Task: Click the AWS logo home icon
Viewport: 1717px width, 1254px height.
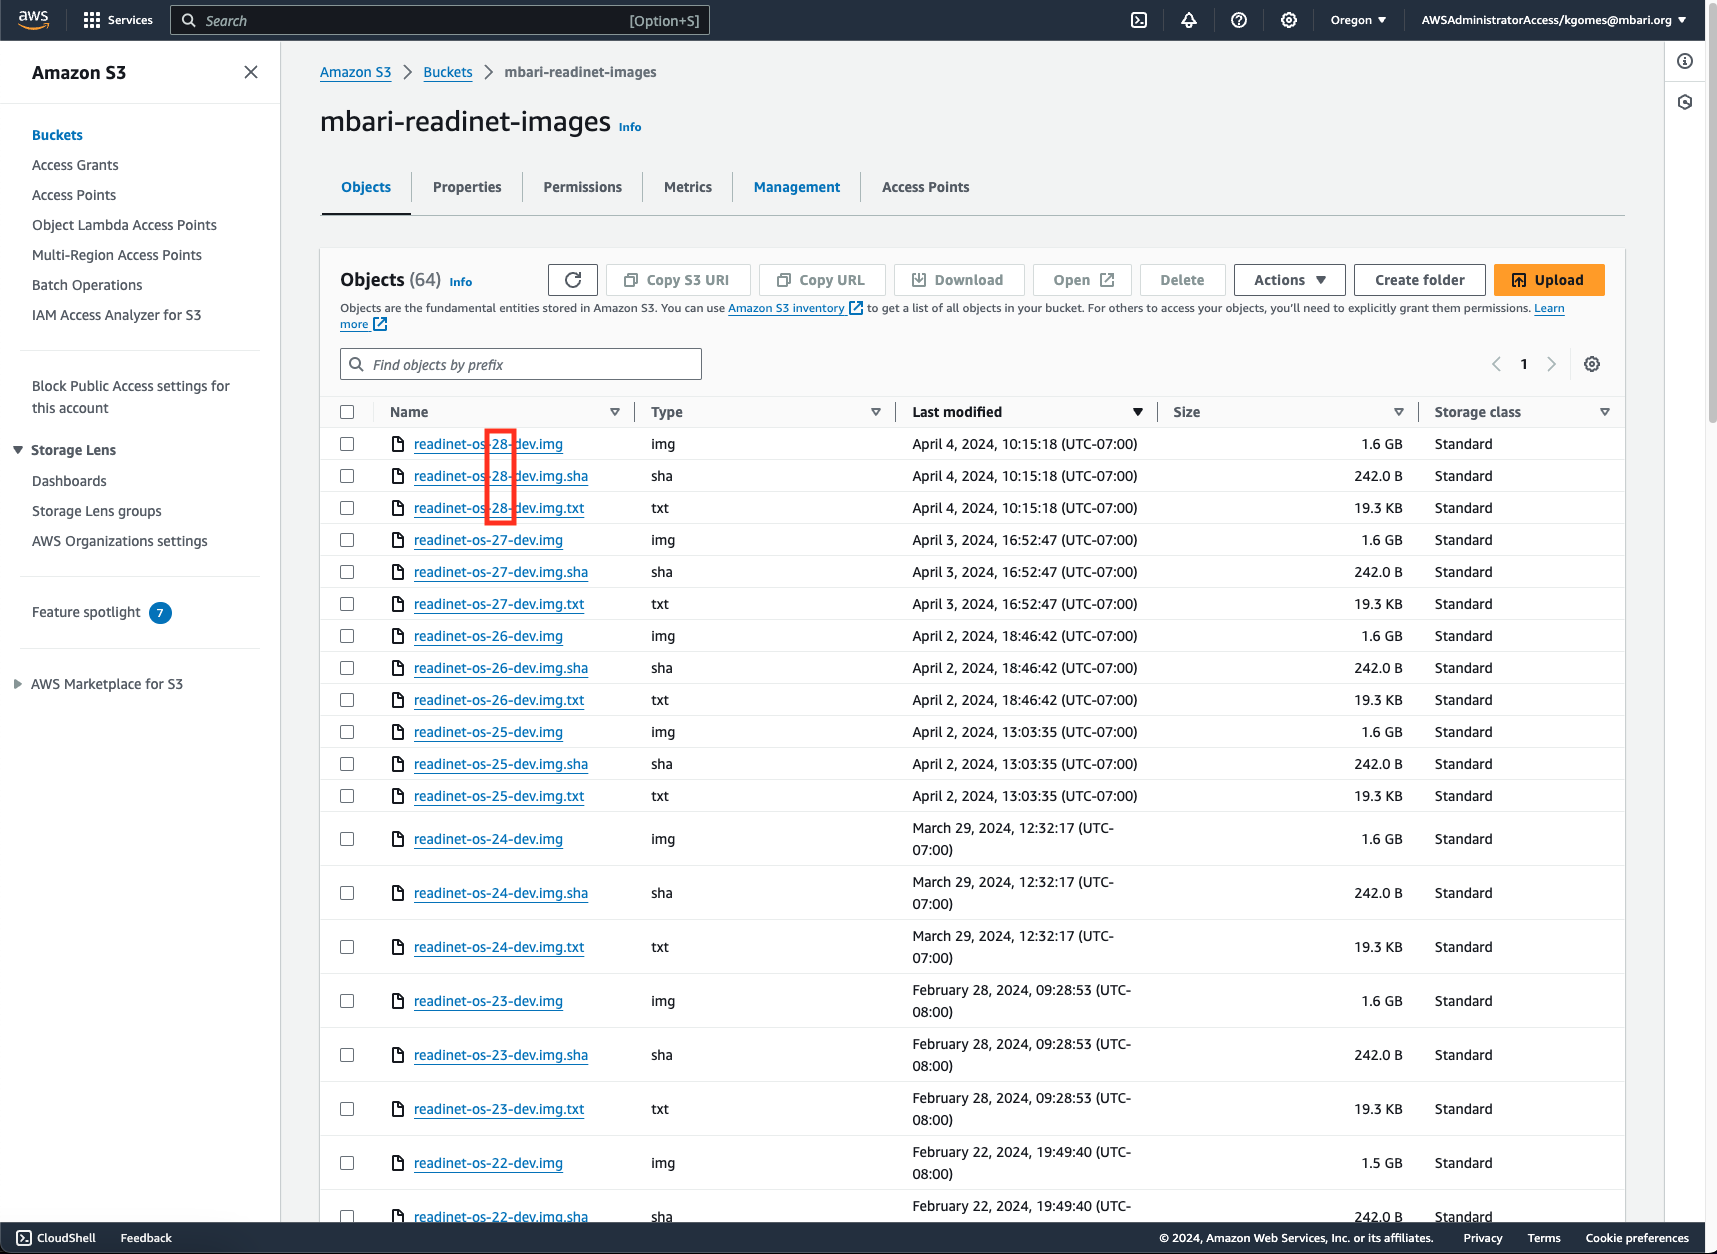Action: click(33, 20)
